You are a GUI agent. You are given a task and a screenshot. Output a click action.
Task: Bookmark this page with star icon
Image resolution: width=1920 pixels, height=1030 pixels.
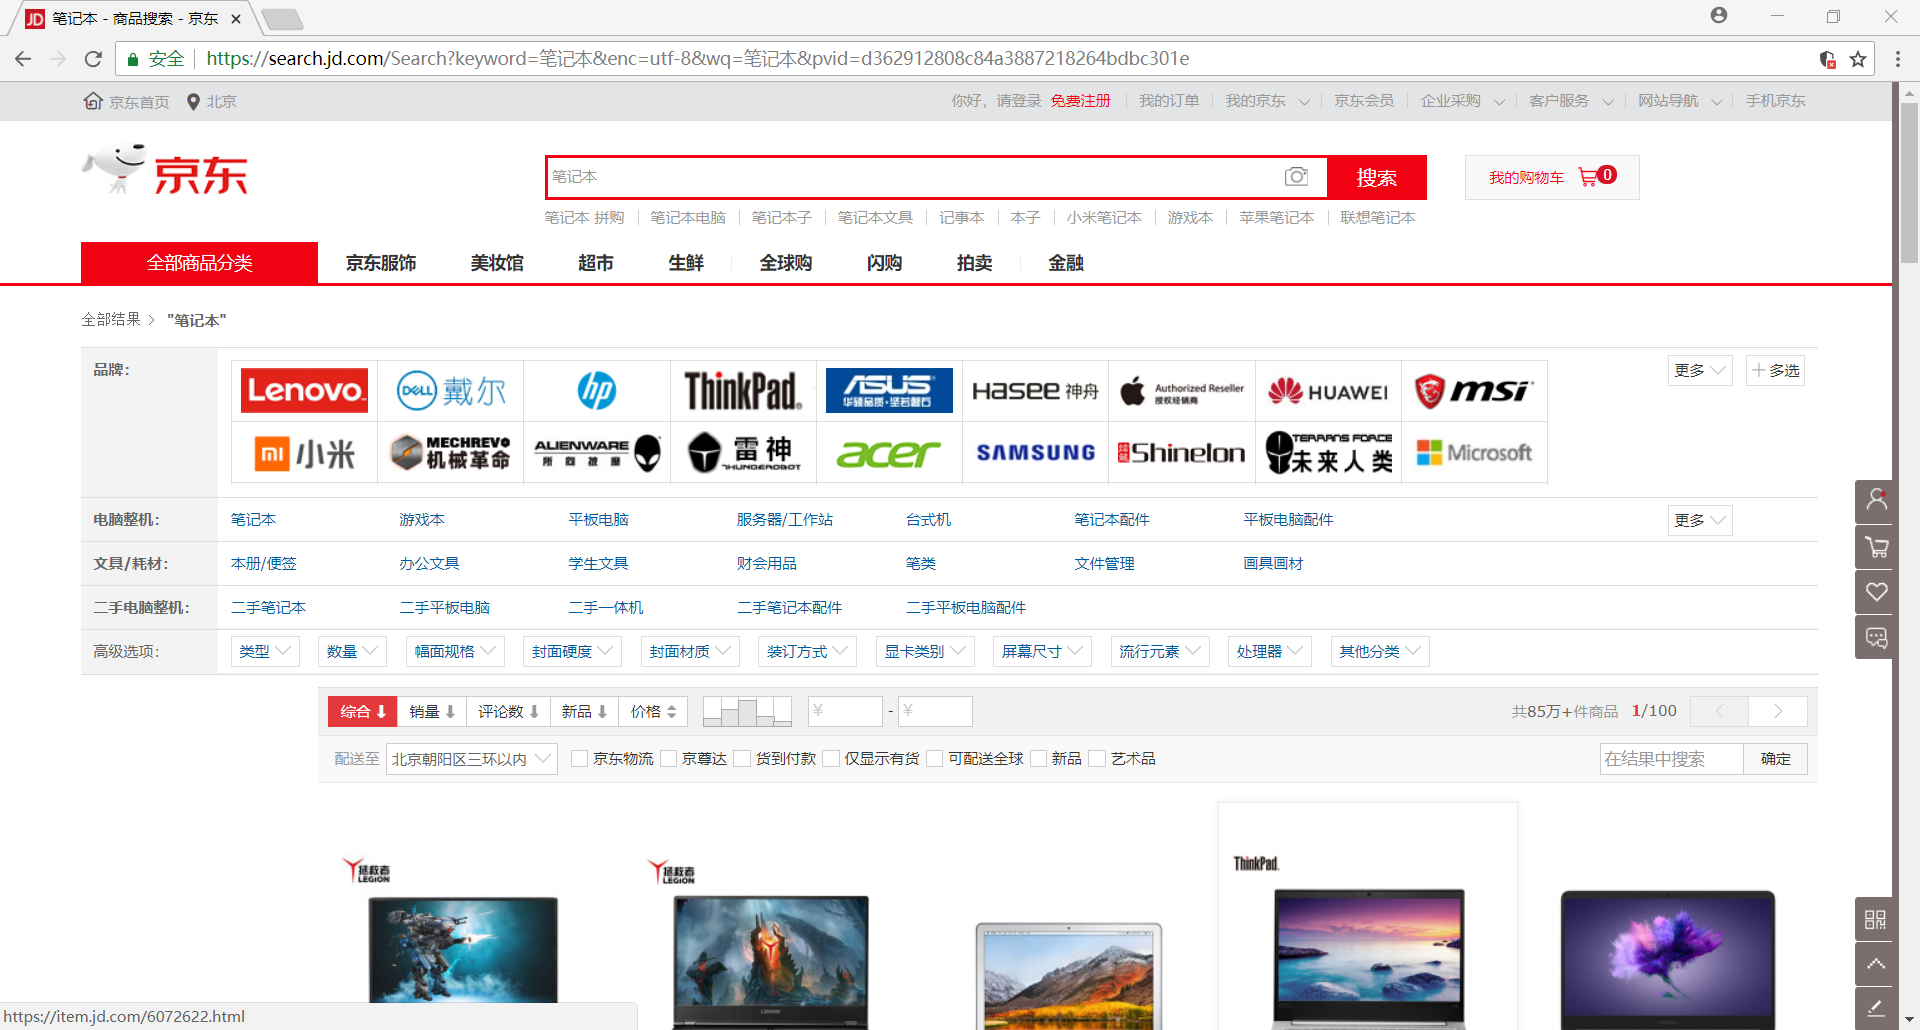coord(1858,59)
